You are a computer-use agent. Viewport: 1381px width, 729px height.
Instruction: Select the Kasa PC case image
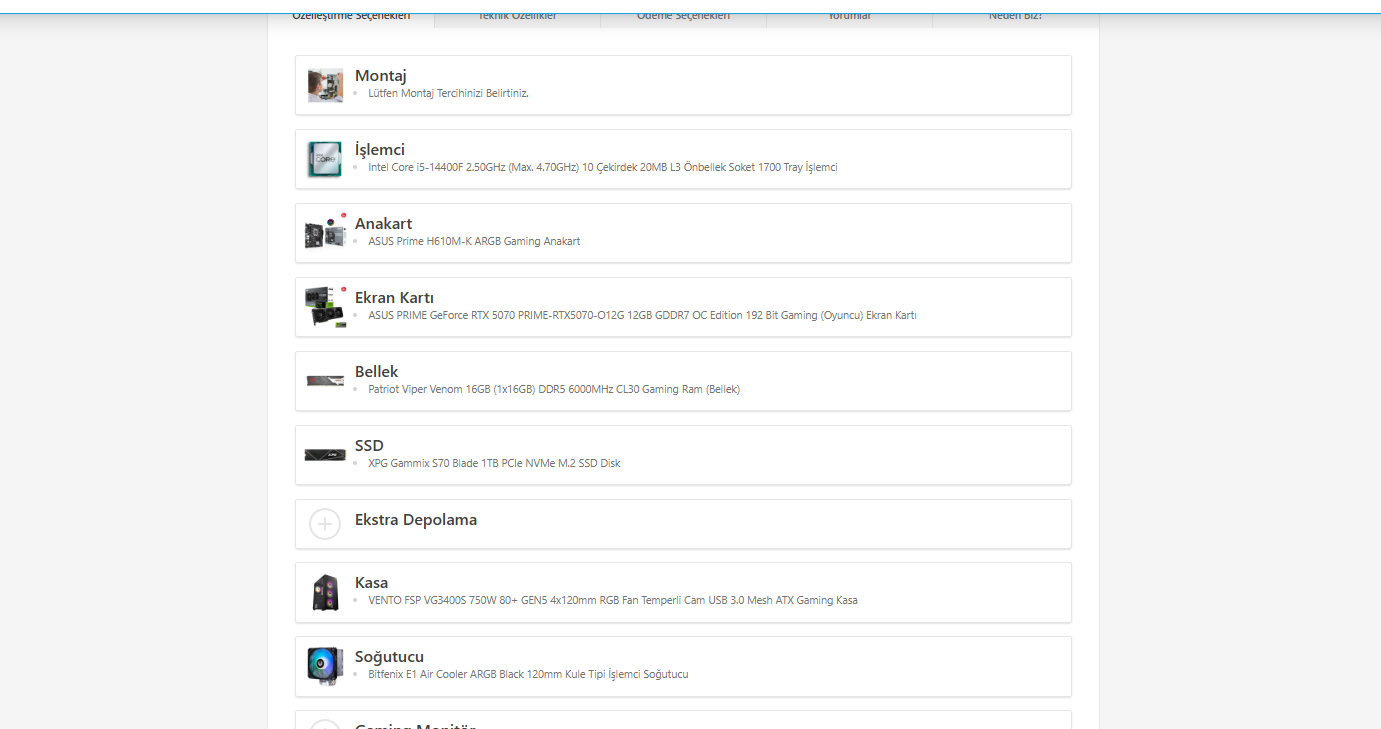tap(325, 593)
